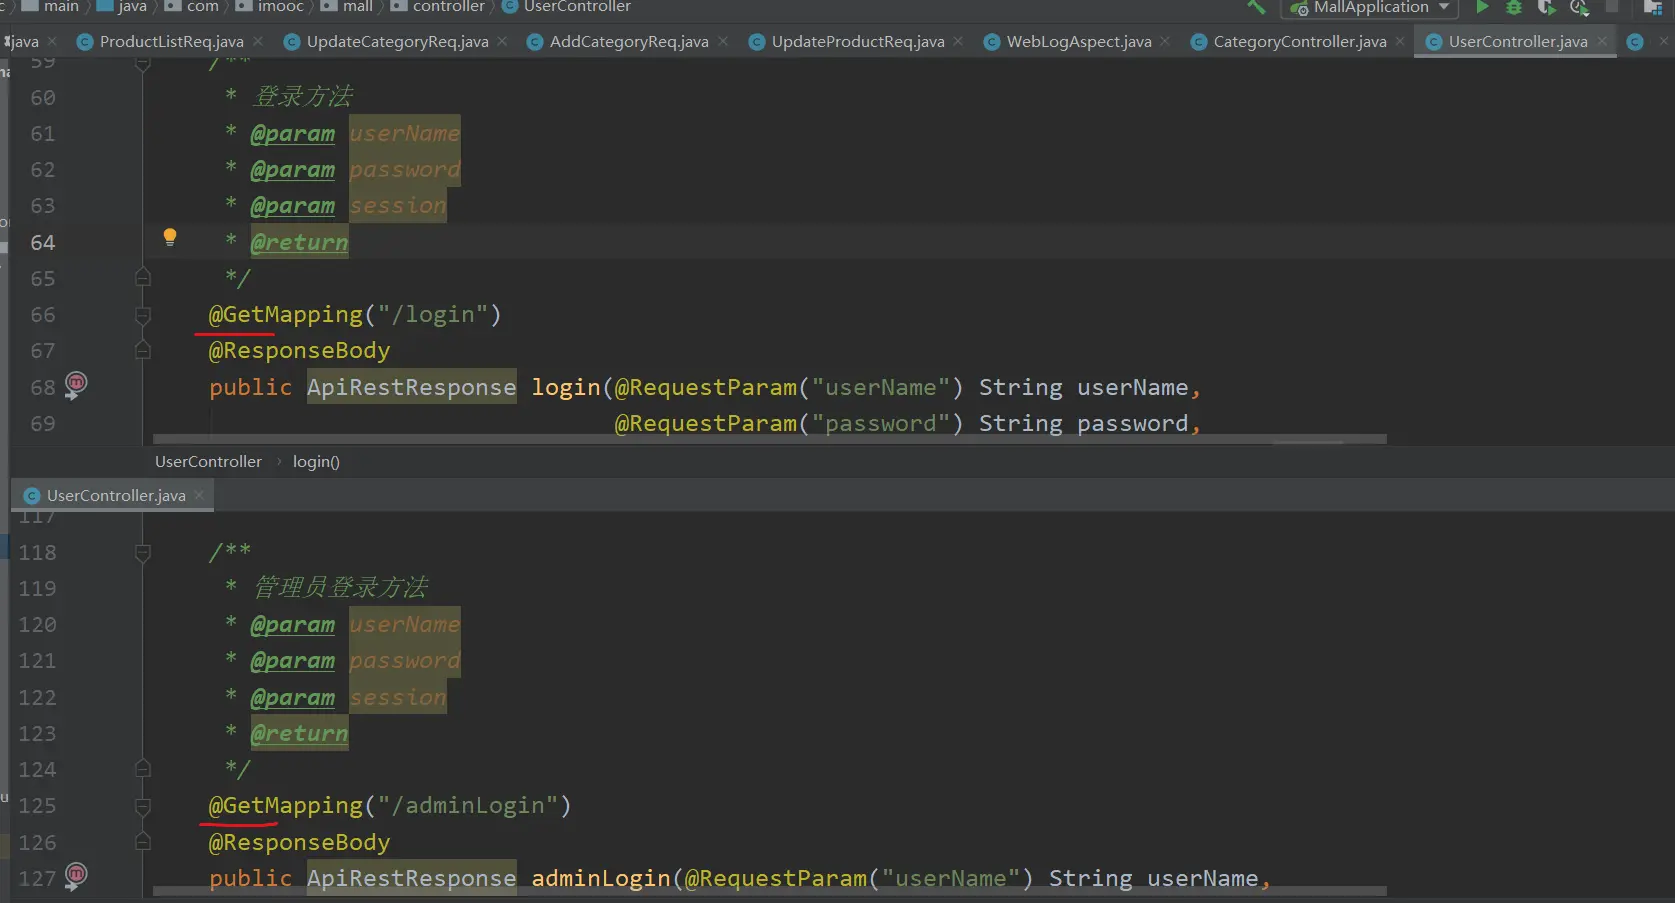The image size is (1675, 903).
Task: Close the ProductListReq.java tab
Action: pyautogui.click(x=258, y=41)
